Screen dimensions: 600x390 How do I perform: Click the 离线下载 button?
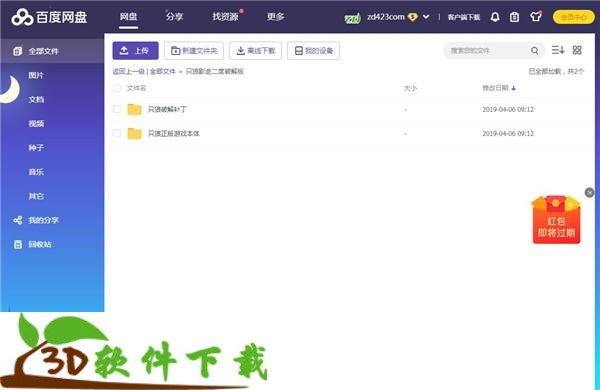[256, 51]
